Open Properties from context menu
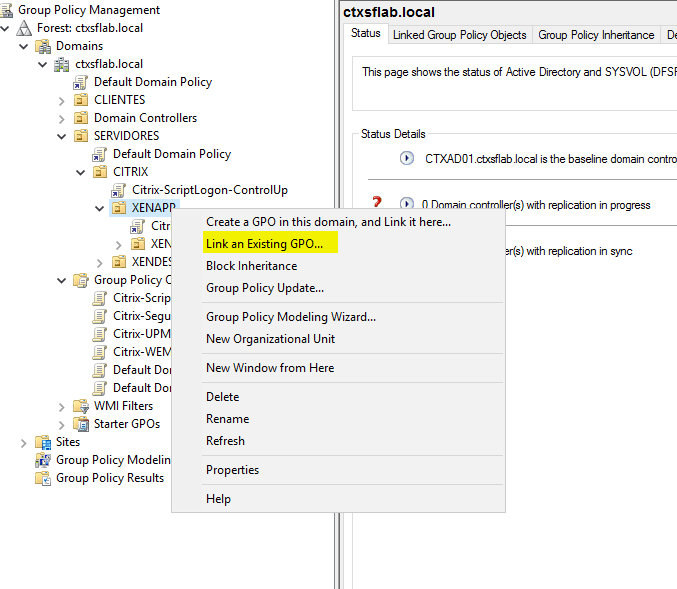The height and width of the screenshot is (589, 677). [x=338, y=470]
